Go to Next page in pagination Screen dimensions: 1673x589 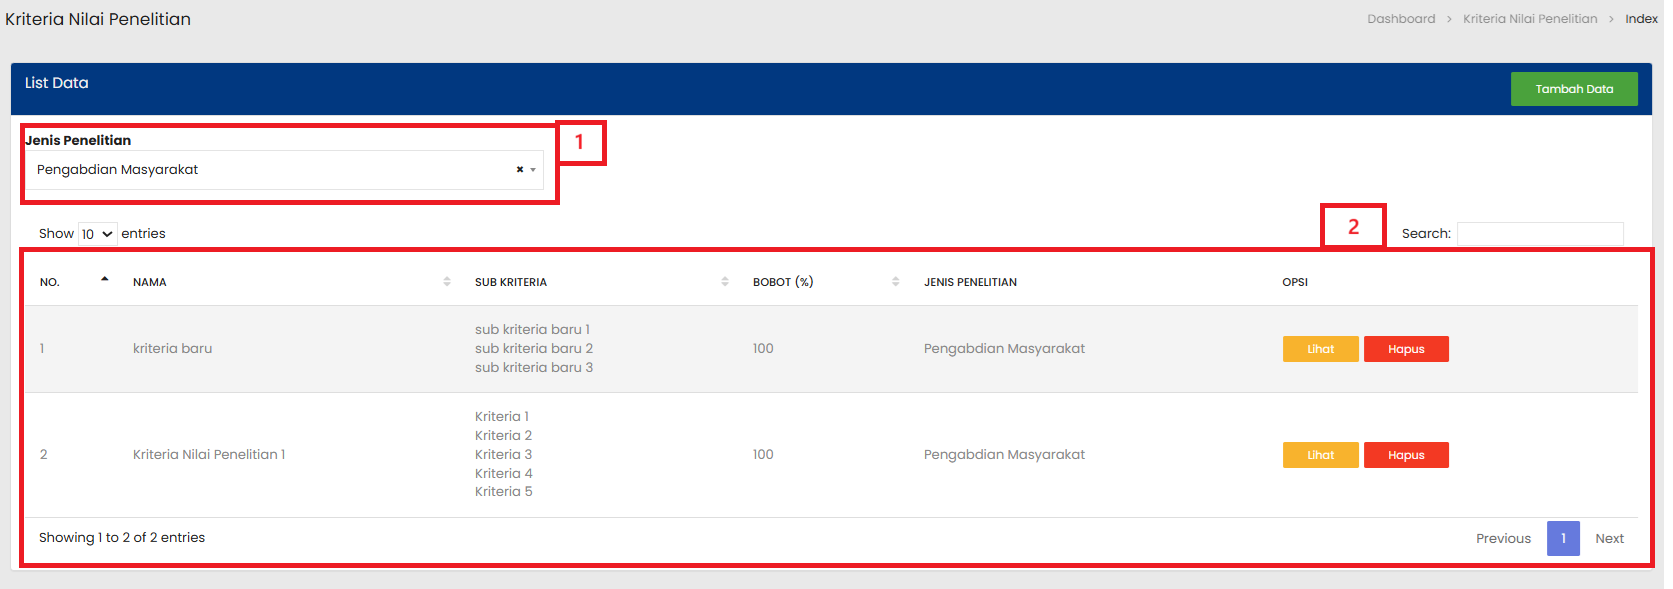(x=1609, y=539)
